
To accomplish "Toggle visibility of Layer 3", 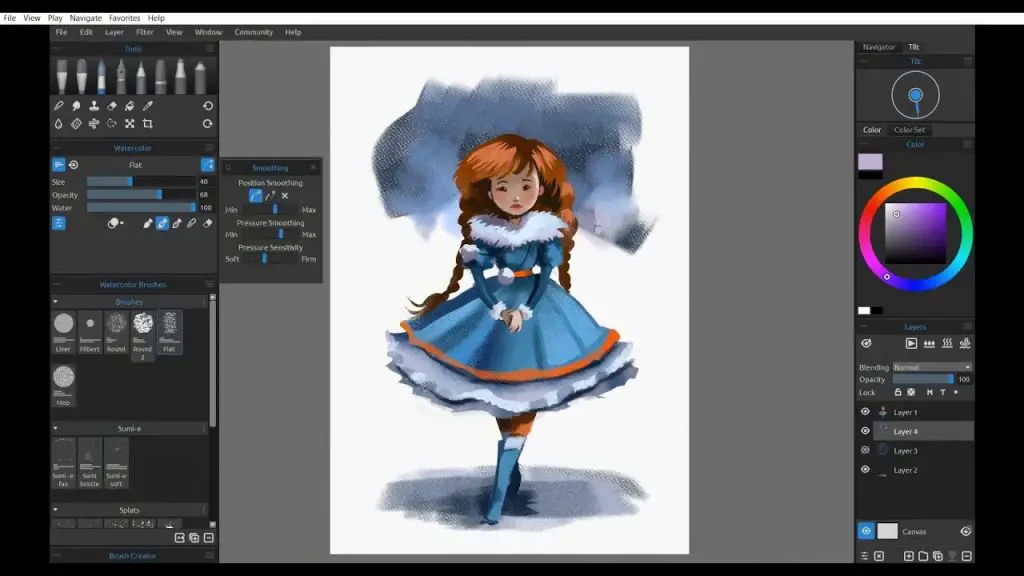I will [864, 450].
